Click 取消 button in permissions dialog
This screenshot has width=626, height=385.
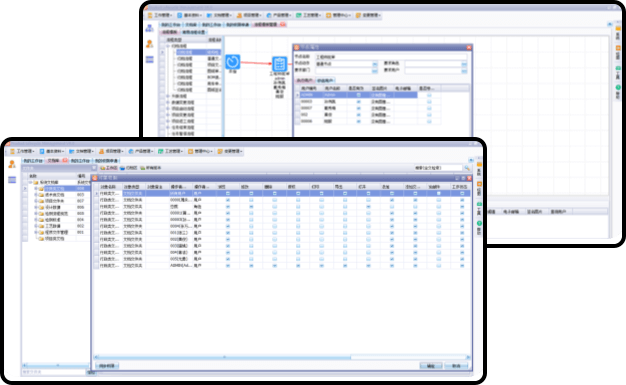(456, 366)
